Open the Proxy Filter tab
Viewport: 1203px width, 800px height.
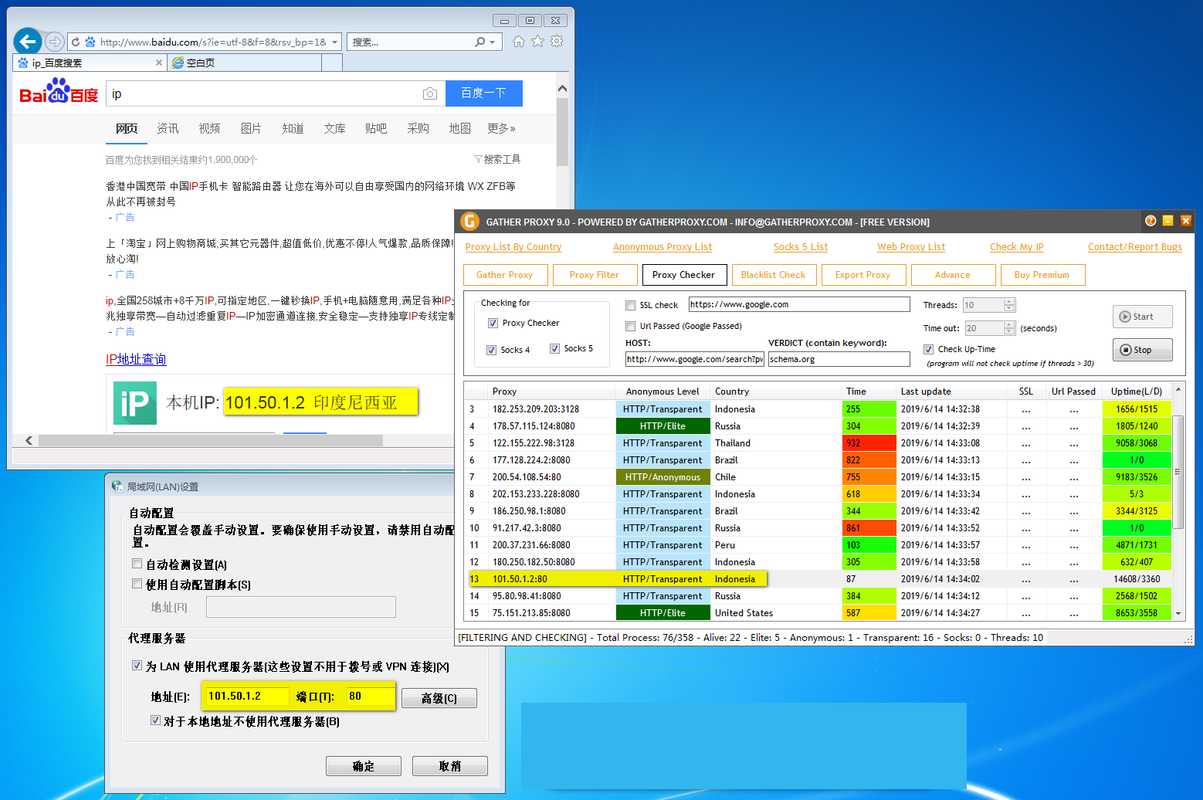pyautogui.click(x=594, y=275)
